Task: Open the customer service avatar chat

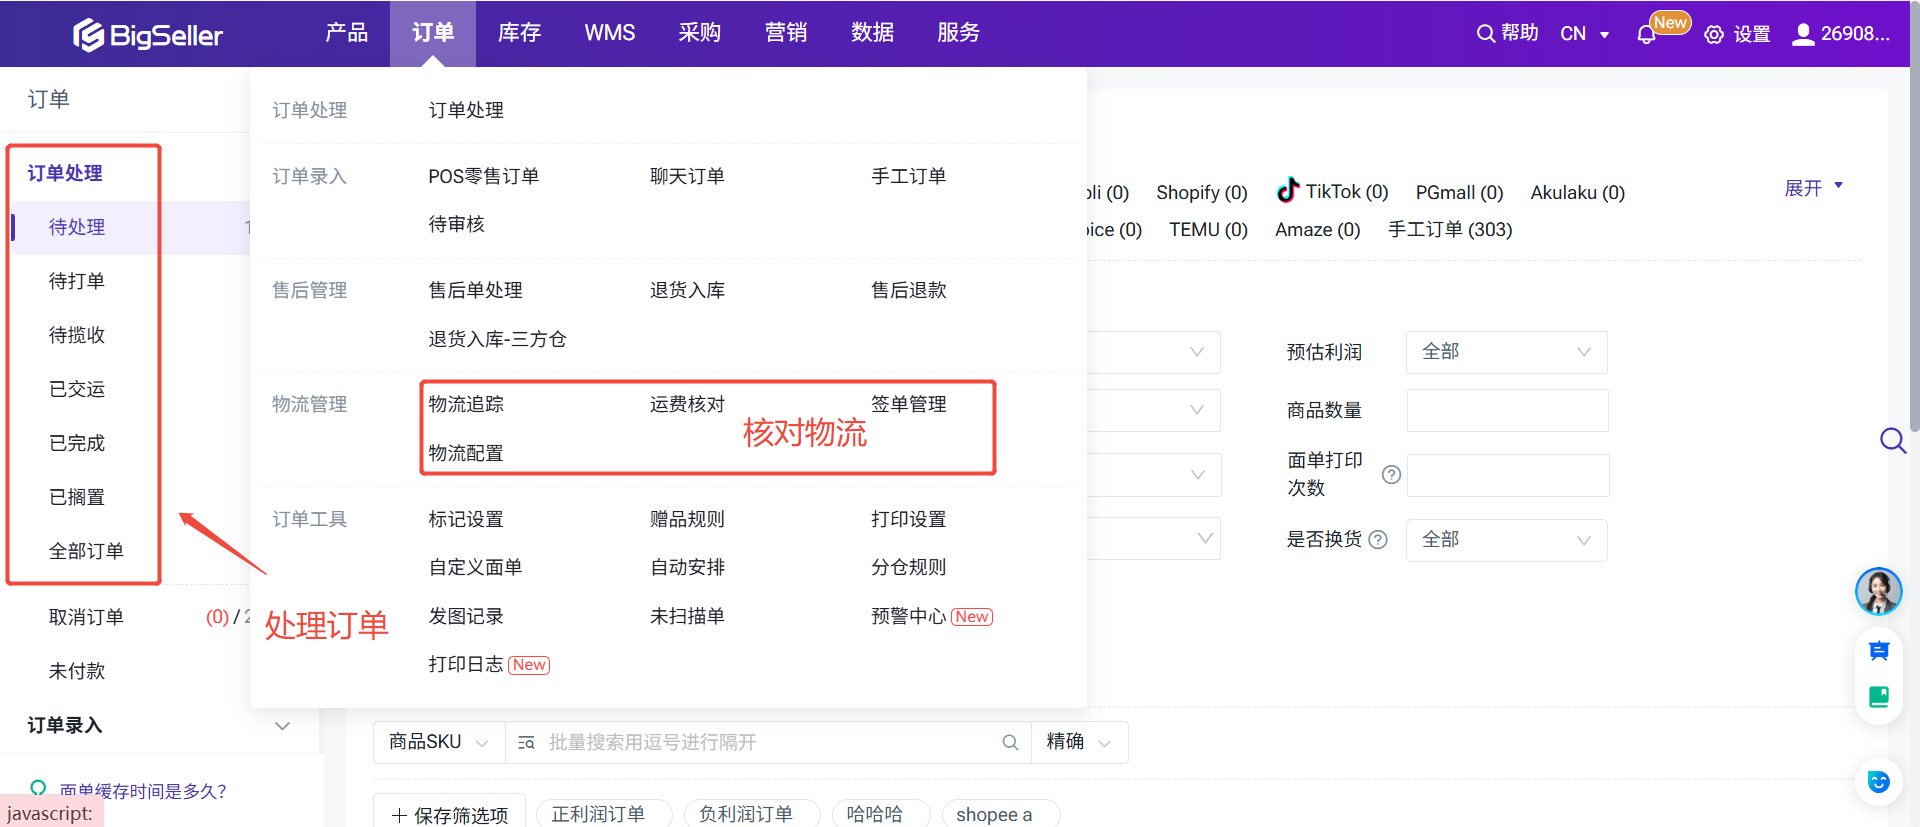Action: click(1878, 591)
